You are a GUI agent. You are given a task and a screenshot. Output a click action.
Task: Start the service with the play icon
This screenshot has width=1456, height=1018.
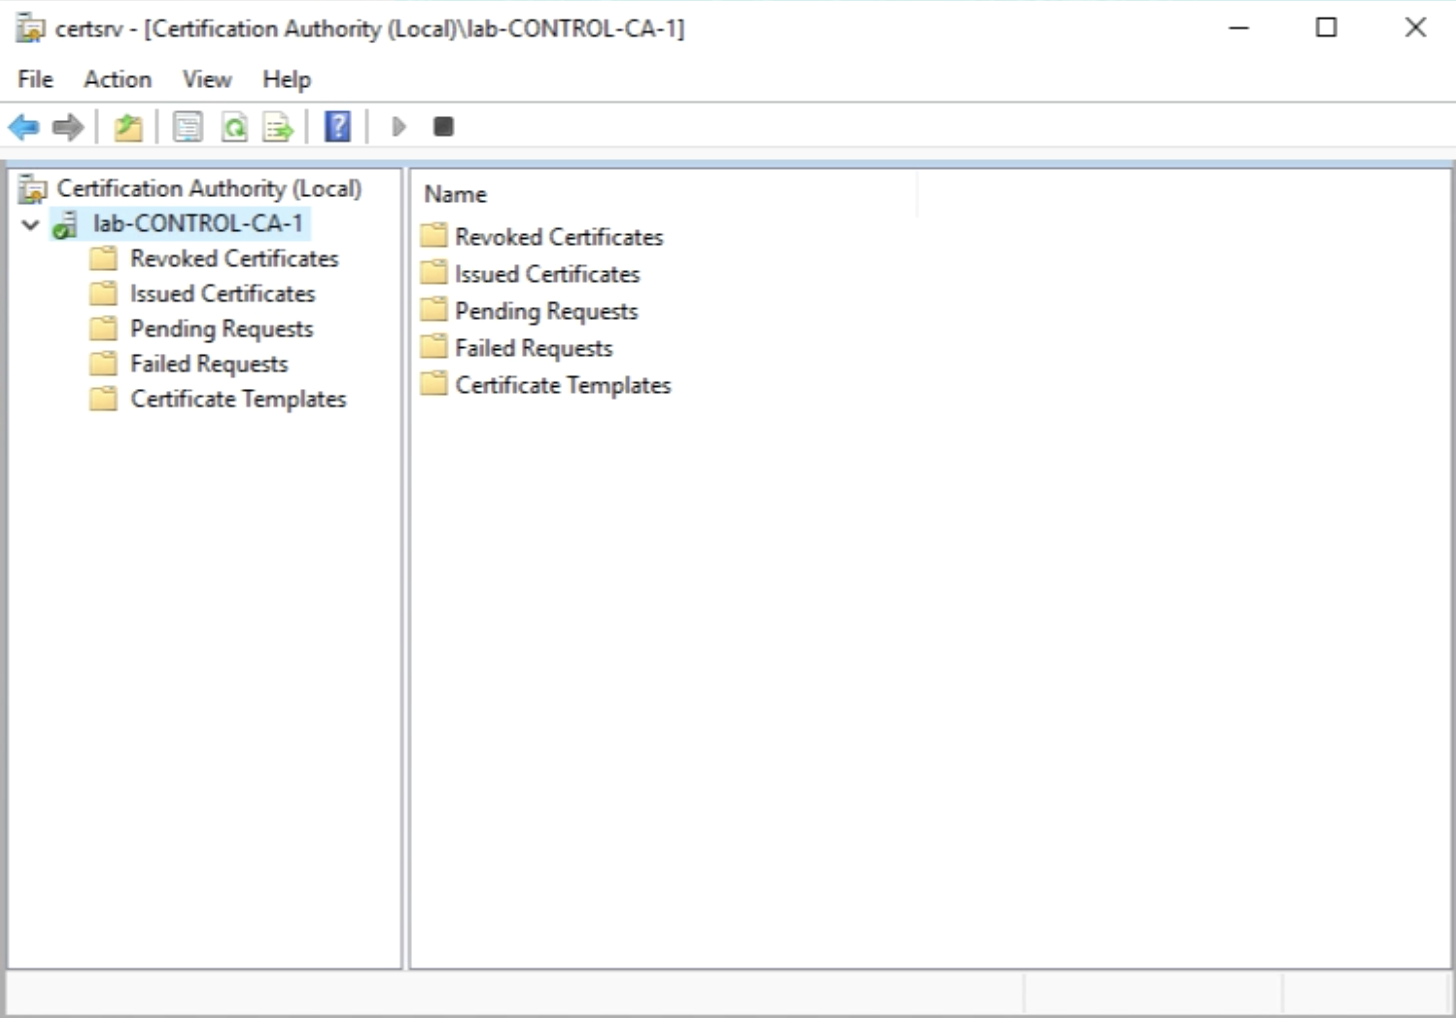click(399, 127)
